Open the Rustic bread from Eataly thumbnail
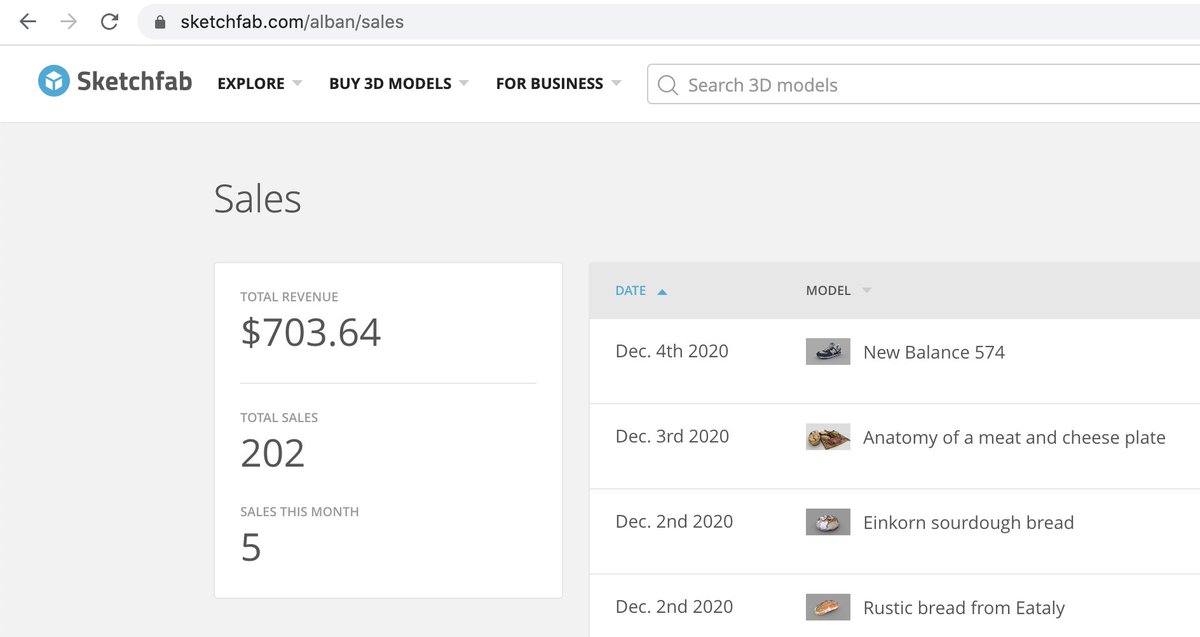 pyautogui.click(x=828, y=607)
